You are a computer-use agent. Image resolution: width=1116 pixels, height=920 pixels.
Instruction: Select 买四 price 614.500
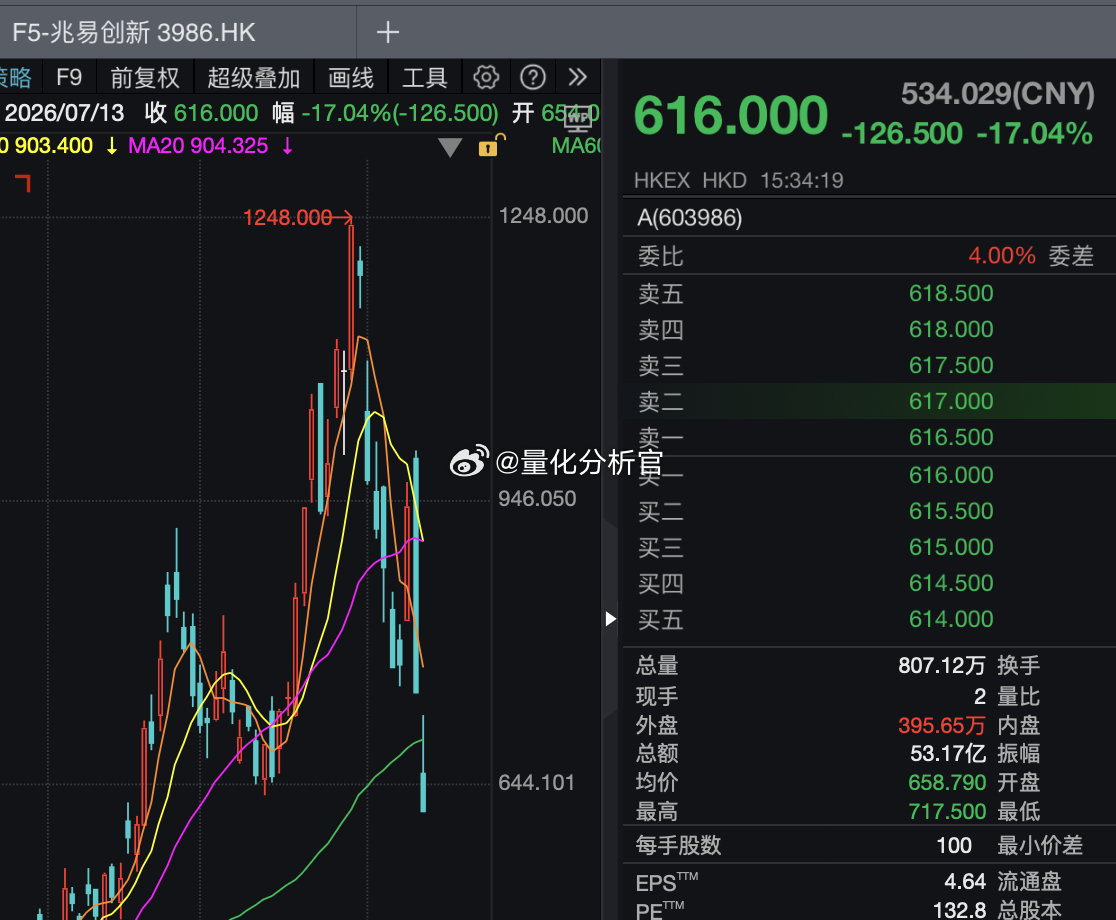click(x=950, y=583)
